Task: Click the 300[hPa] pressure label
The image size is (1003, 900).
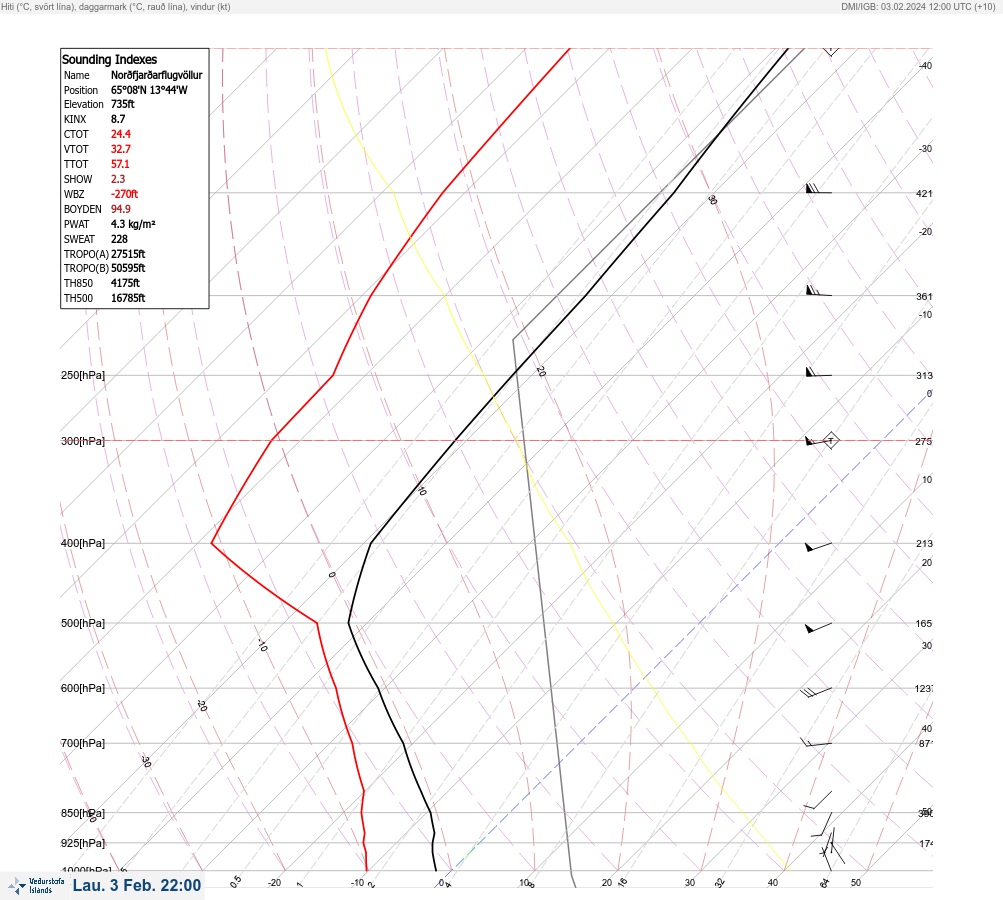Action: coord(83,441)
